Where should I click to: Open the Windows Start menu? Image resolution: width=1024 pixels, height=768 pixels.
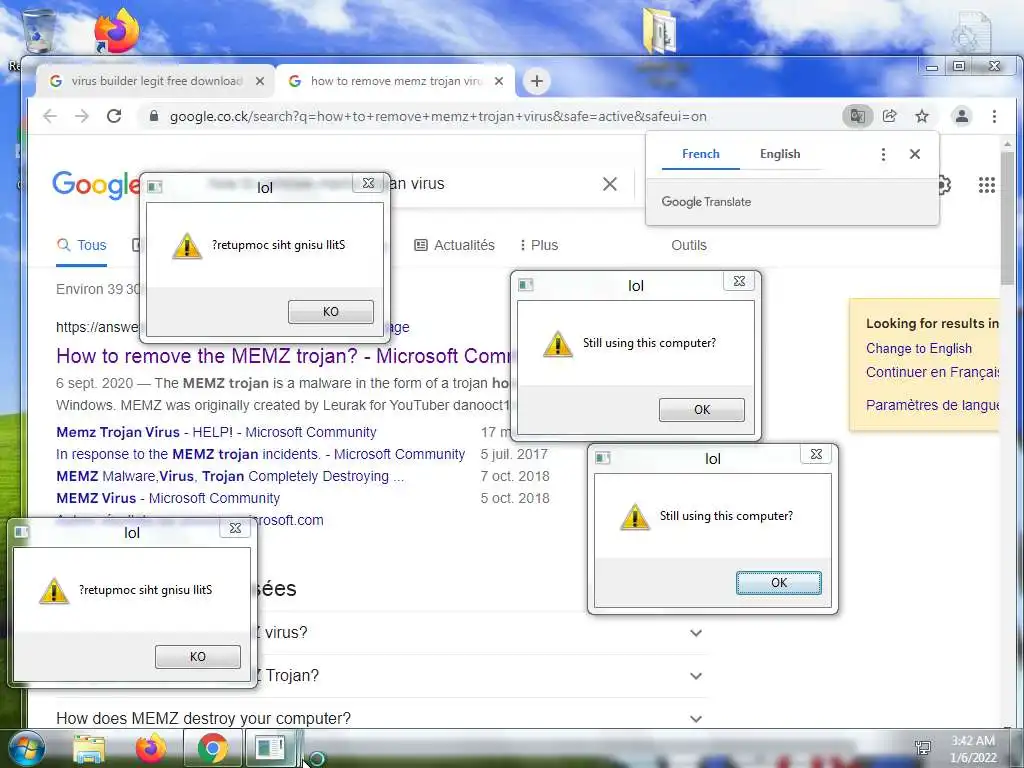point(27,748)
